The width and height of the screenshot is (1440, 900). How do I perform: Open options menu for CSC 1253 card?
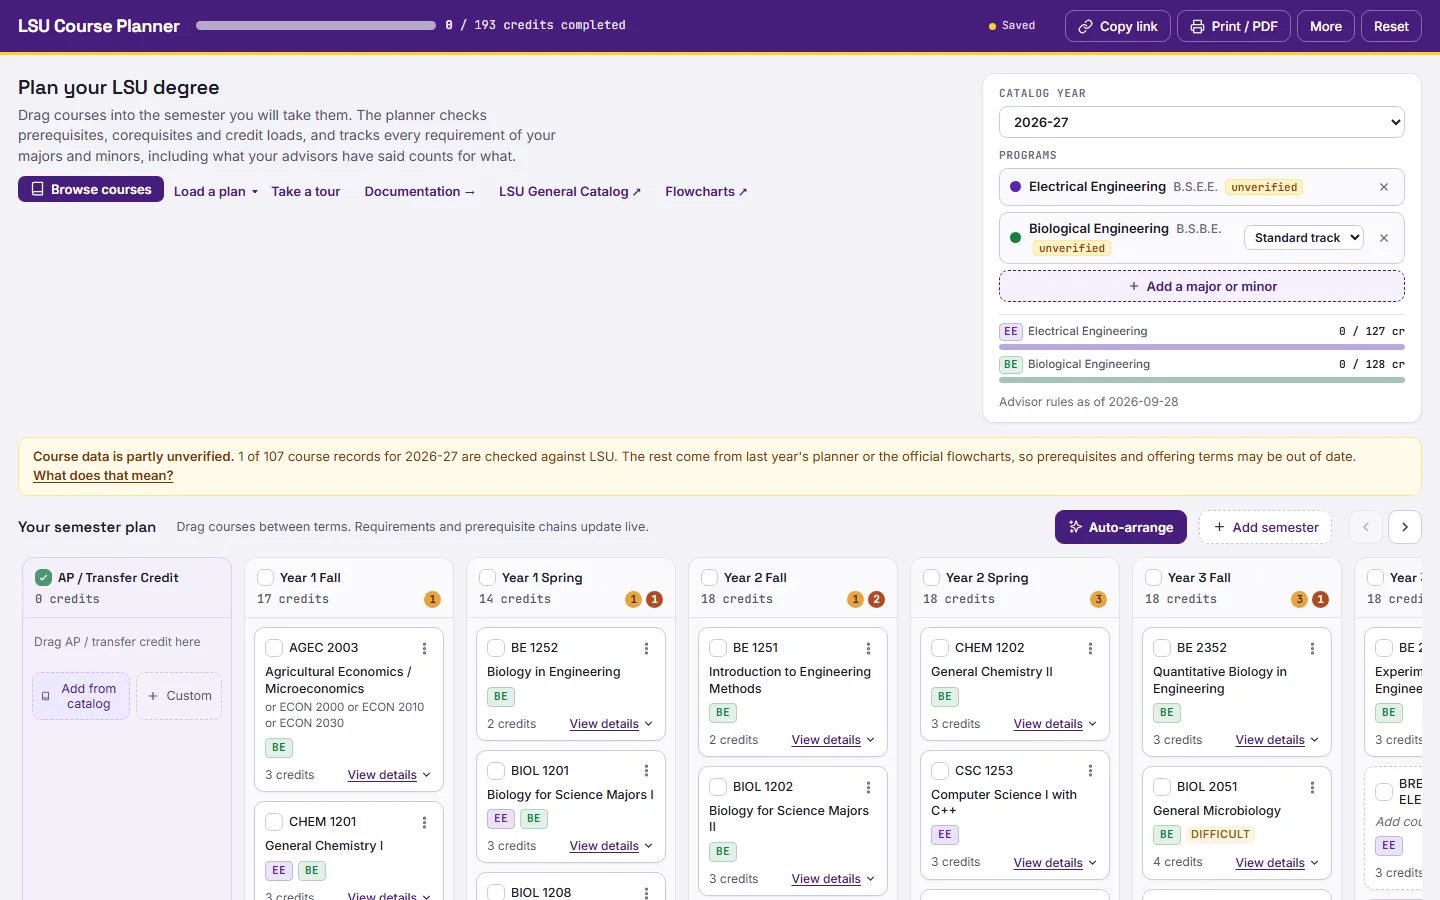(1091, 771)
